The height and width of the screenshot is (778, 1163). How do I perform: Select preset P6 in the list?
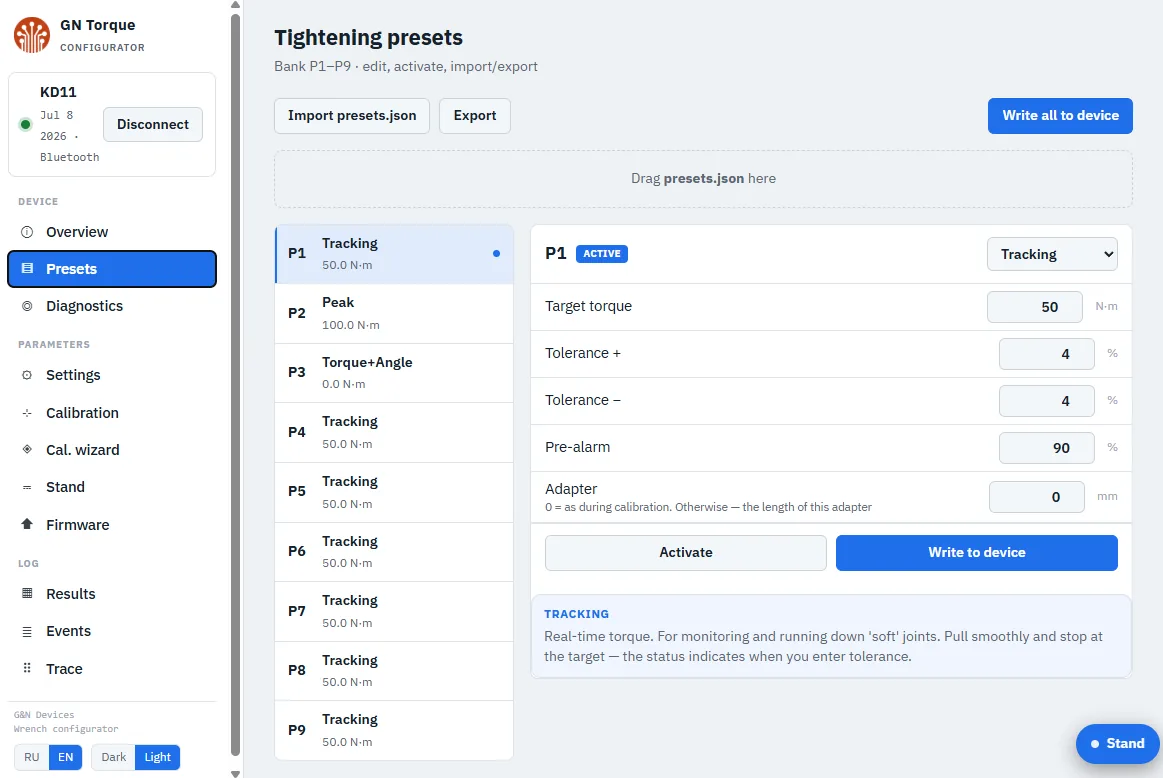pyautogui.click(x=394, y=552)
